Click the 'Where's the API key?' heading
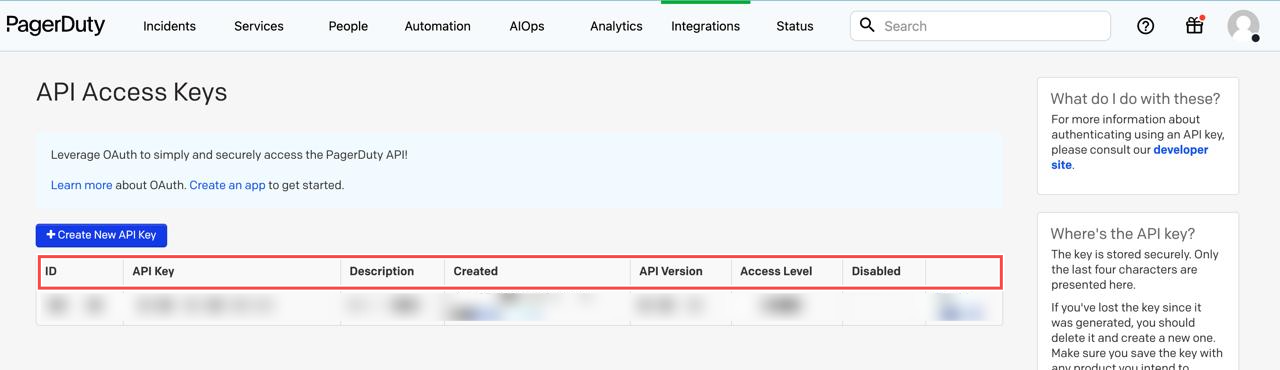The width and height of the screenshot is (1280, 370). 1123,233
